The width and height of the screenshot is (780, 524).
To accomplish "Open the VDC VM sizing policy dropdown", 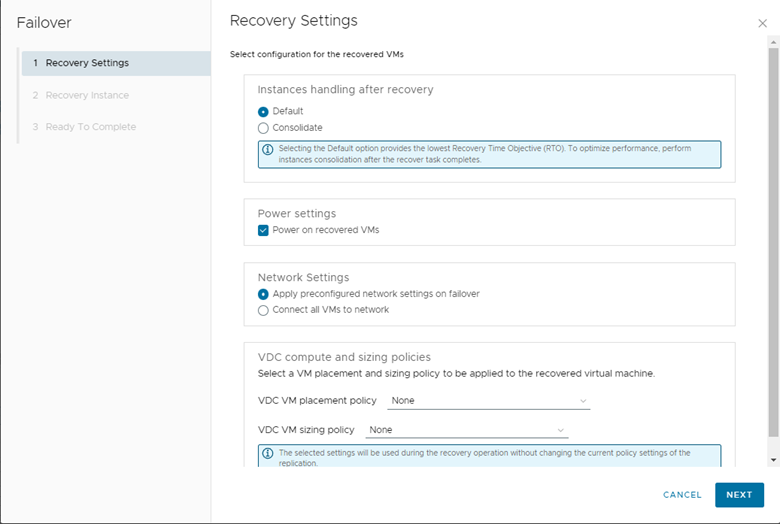I will [x=466, y=430].
